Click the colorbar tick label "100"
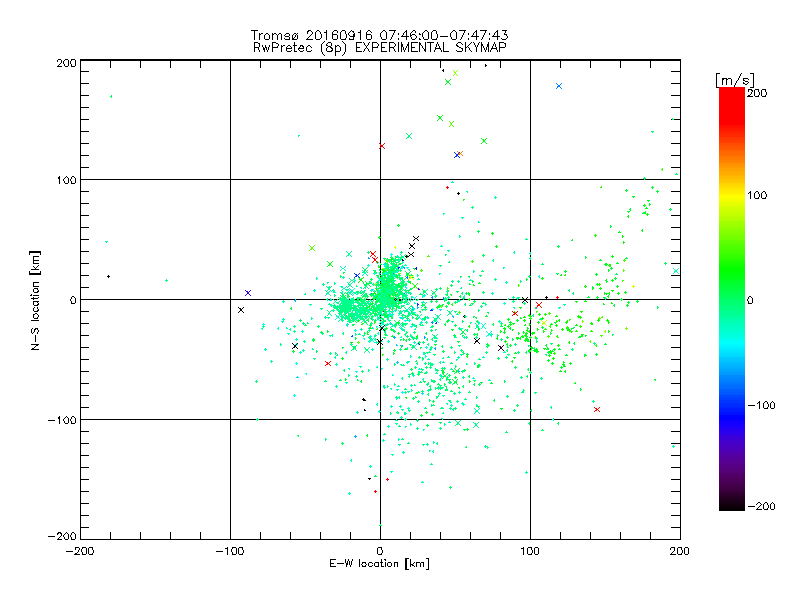800x600 pixels. [x=757, y=195]
